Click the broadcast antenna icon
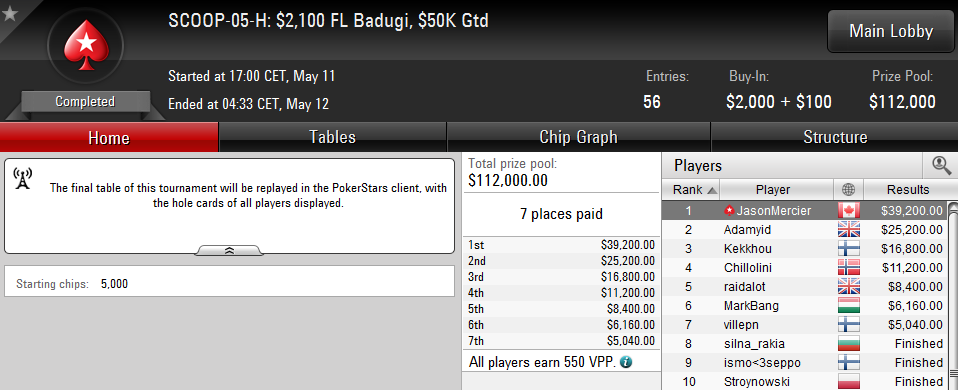Image resolution: width=958 pixels, height=390 pixels. click(x=23, y=178)
